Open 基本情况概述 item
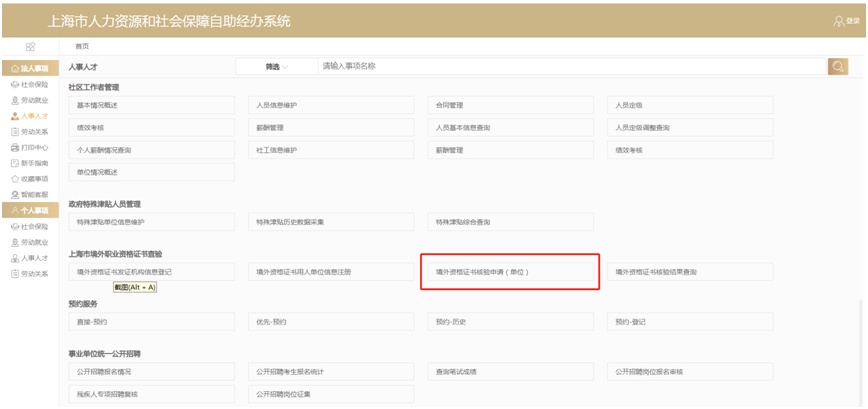 click(152, 105)
